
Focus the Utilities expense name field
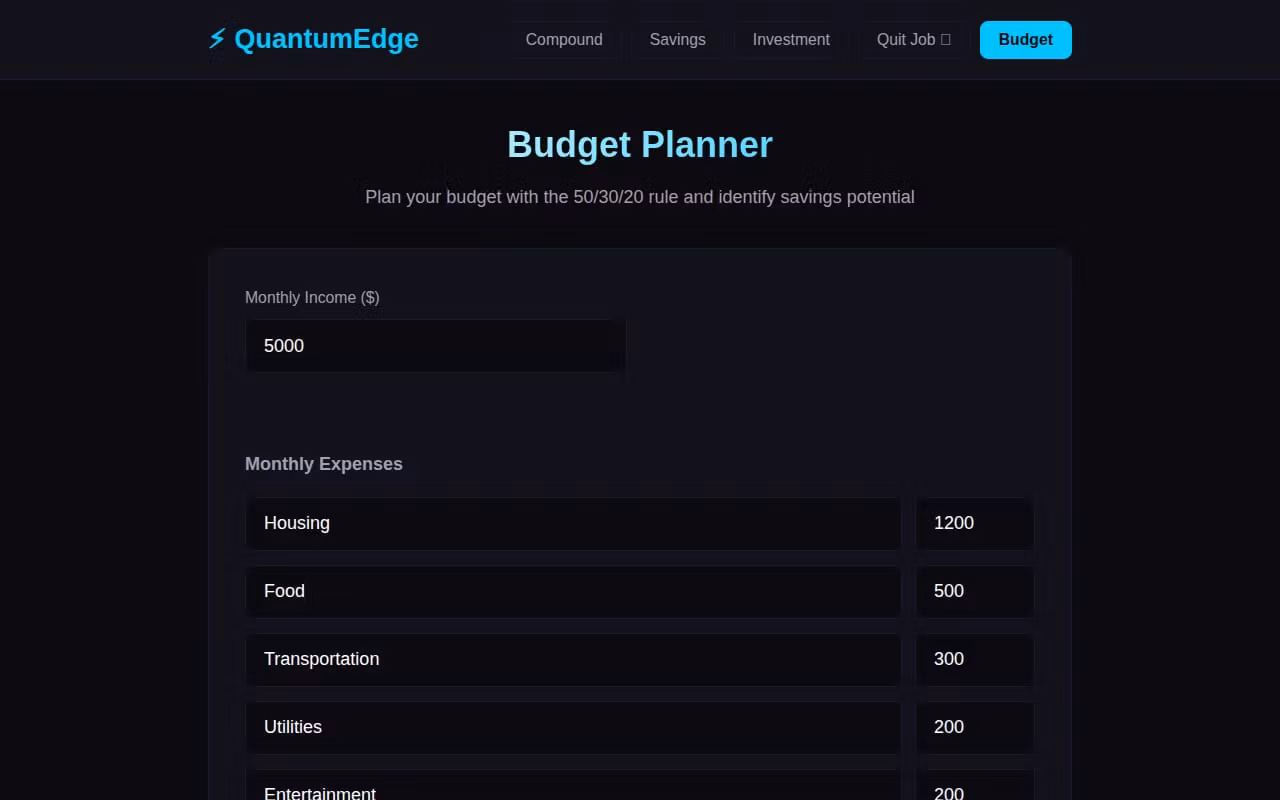tap(573, 727)
